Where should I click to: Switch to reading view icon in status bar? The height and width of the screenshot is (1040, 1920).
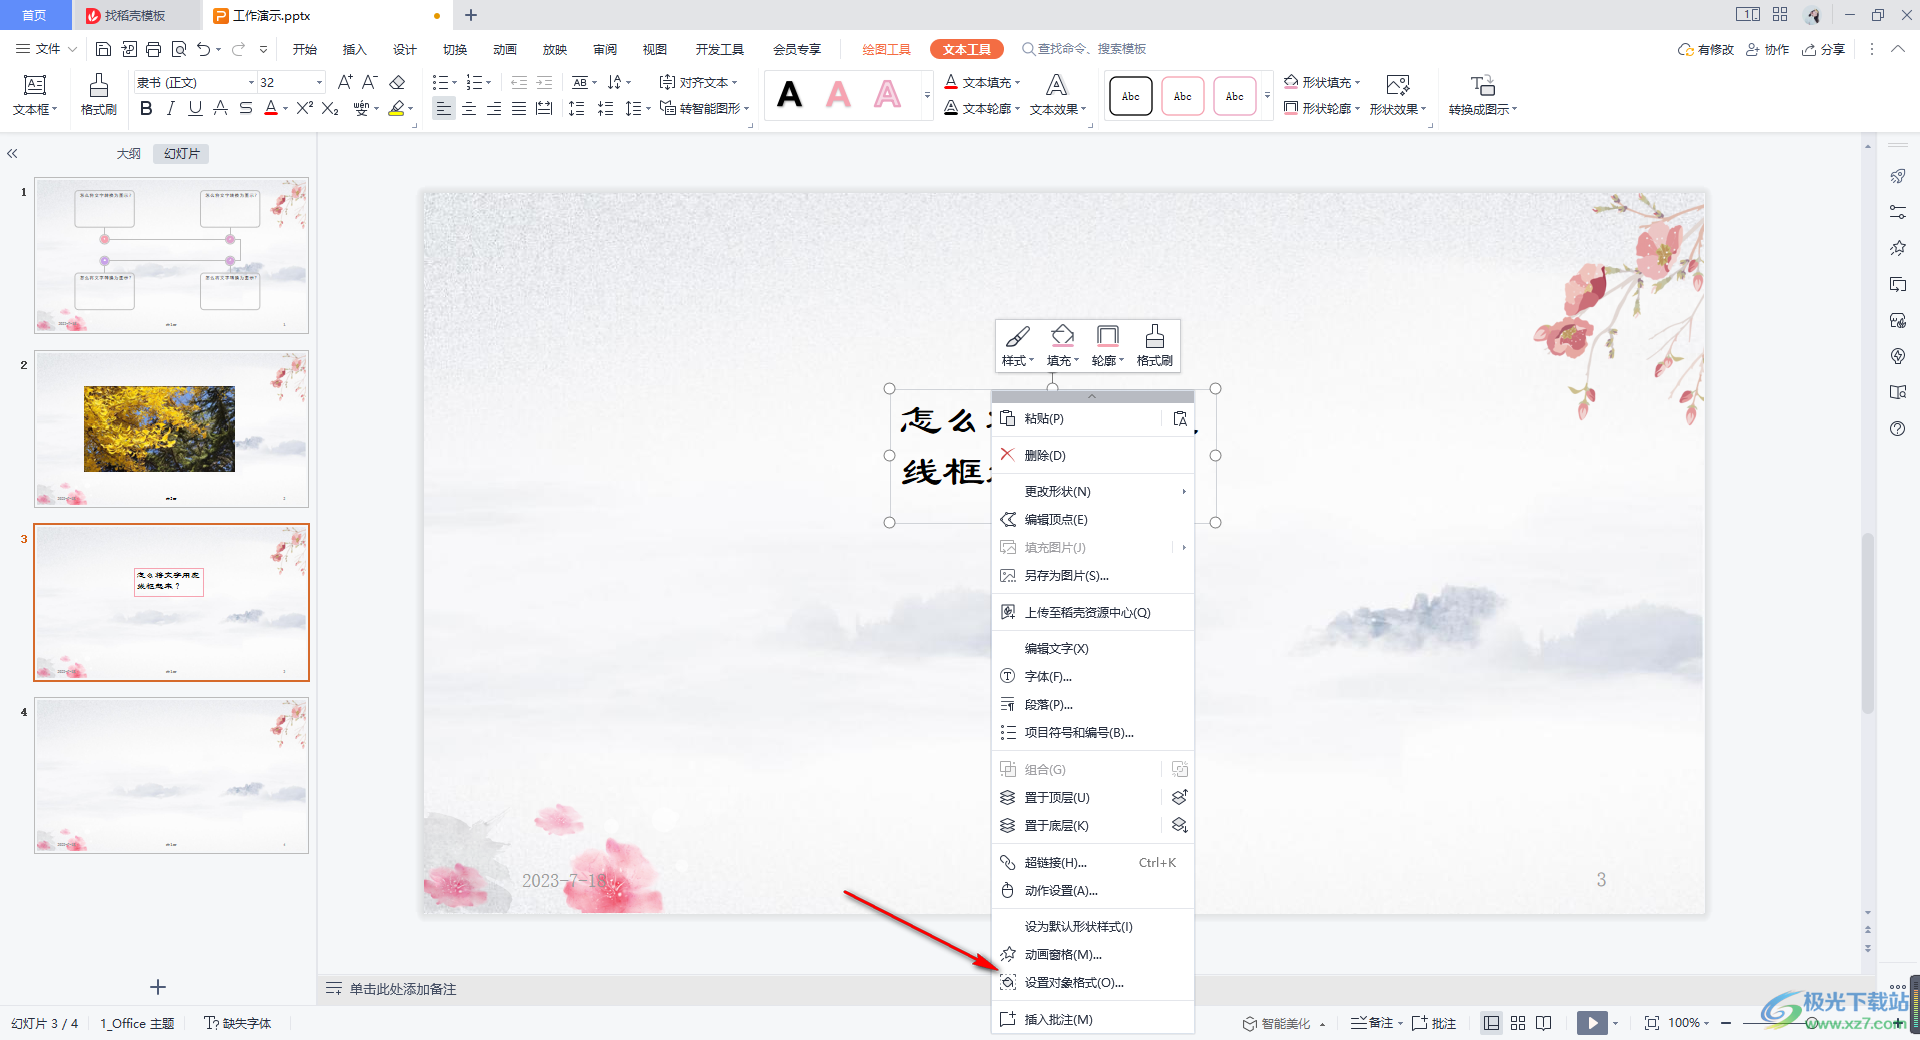pos(1544,1023)
